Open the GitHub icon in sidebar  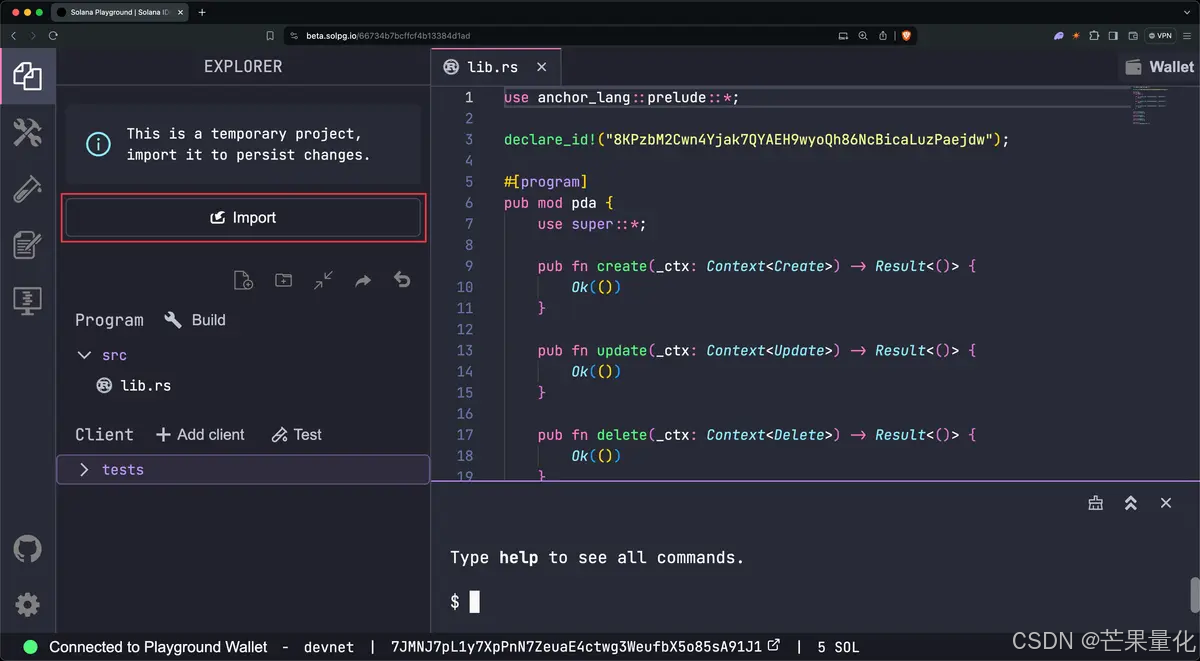coord(28,548)
